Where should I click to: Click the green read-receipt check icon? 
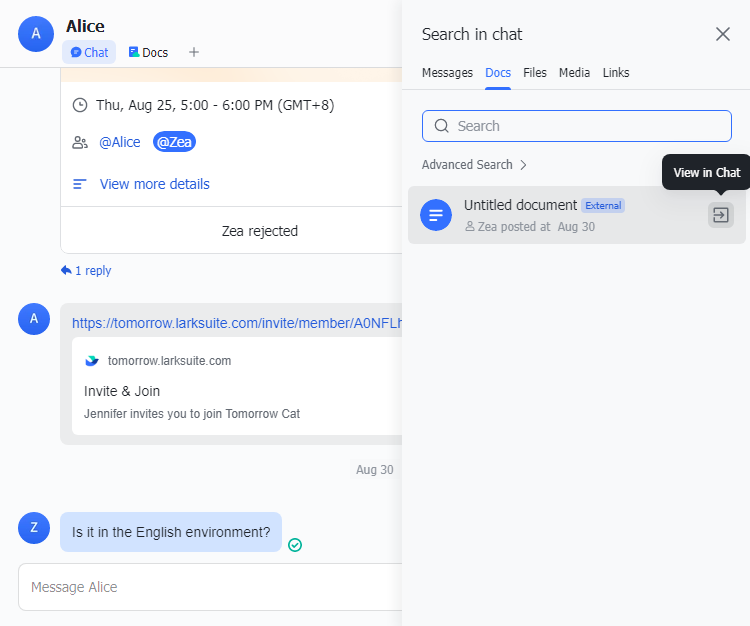coord(295,545)
